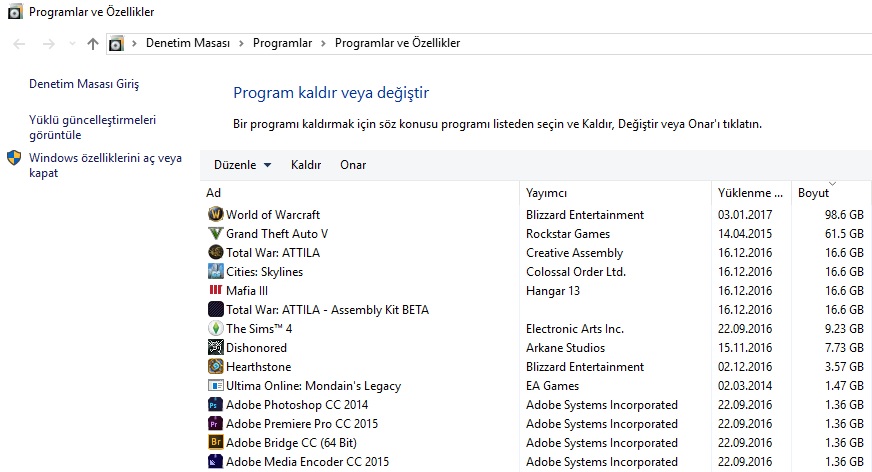Viewport: 872px width, 472px height.
Task: Expand chevron after Denetim Masası breadcrumb
Action: (241, 43)
